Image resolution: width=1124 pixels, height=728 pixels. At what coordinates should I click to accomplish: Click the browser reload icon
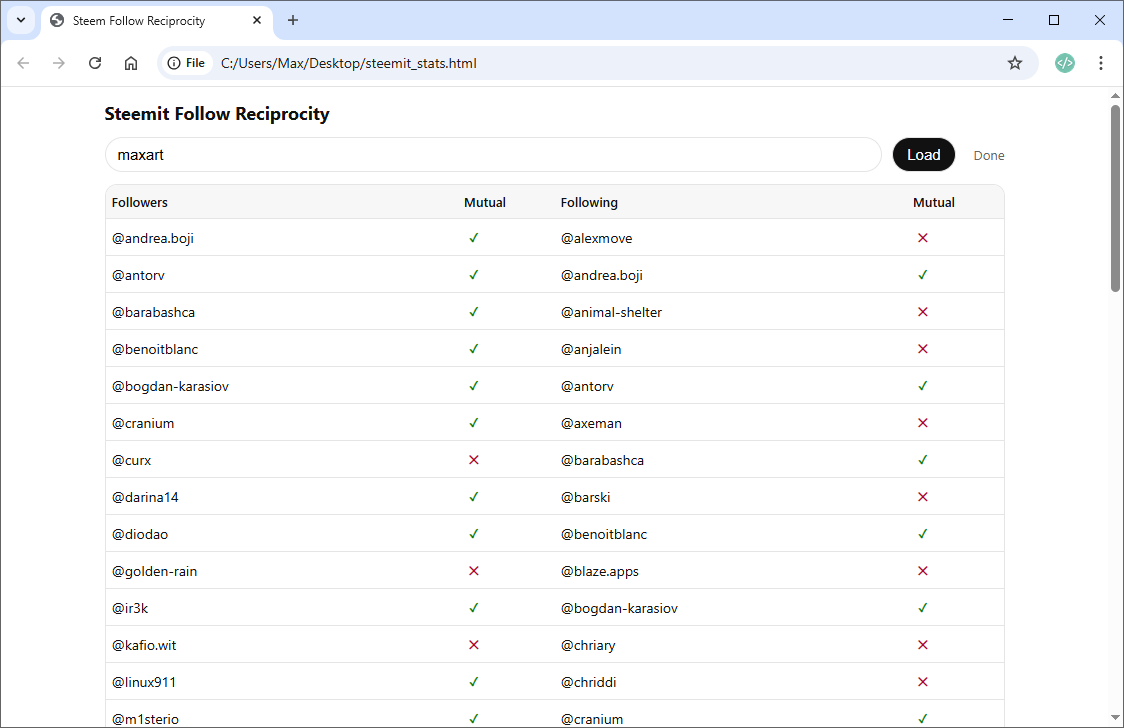click(x=95, y=63)
